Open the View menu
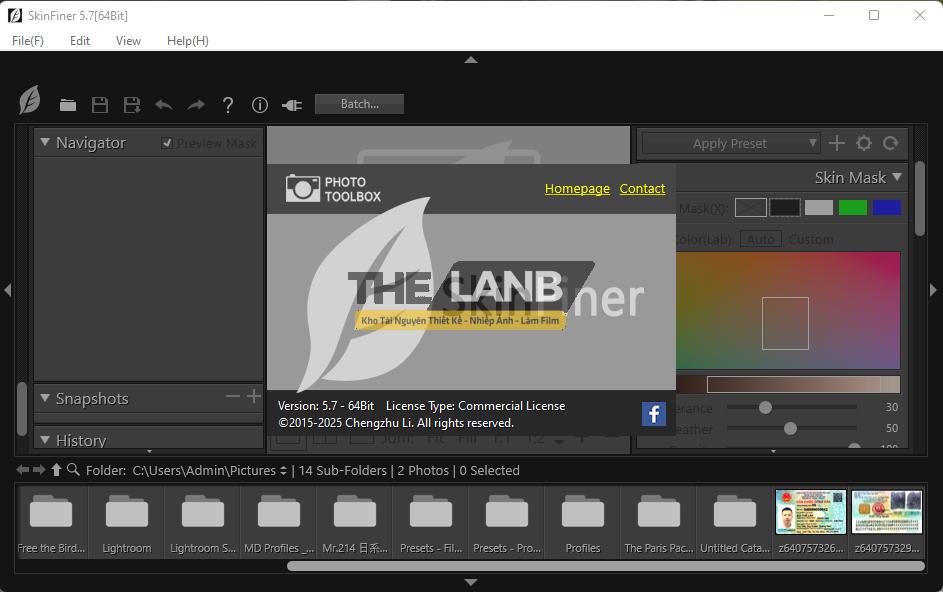 click(x=128, y=41)
